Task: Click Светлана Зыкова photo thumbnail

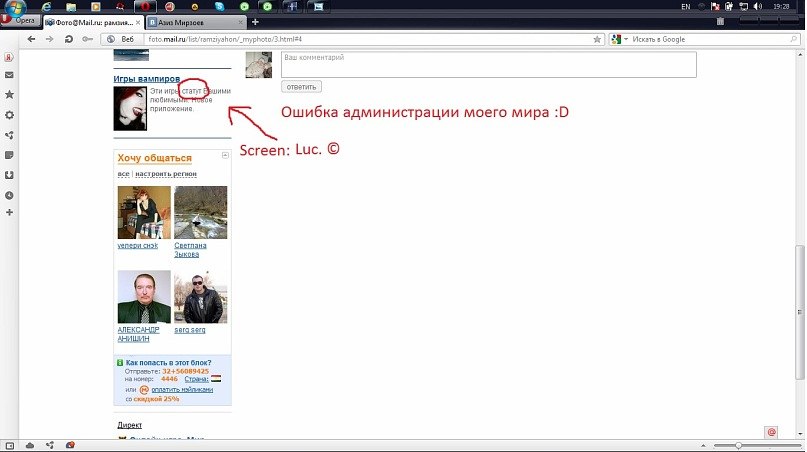Action: [x=200, y=212]
